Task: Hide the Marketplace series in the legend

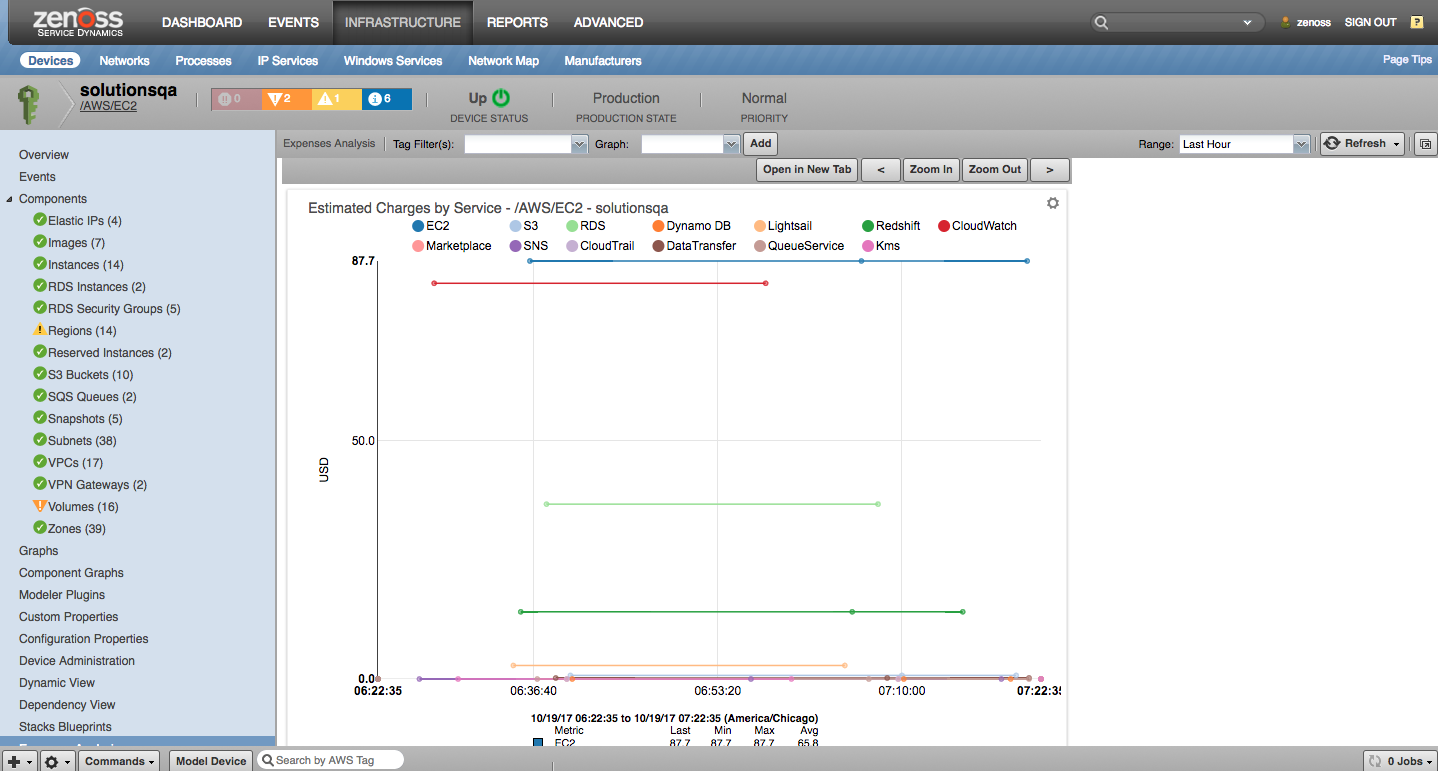Action: click(451, 246)
